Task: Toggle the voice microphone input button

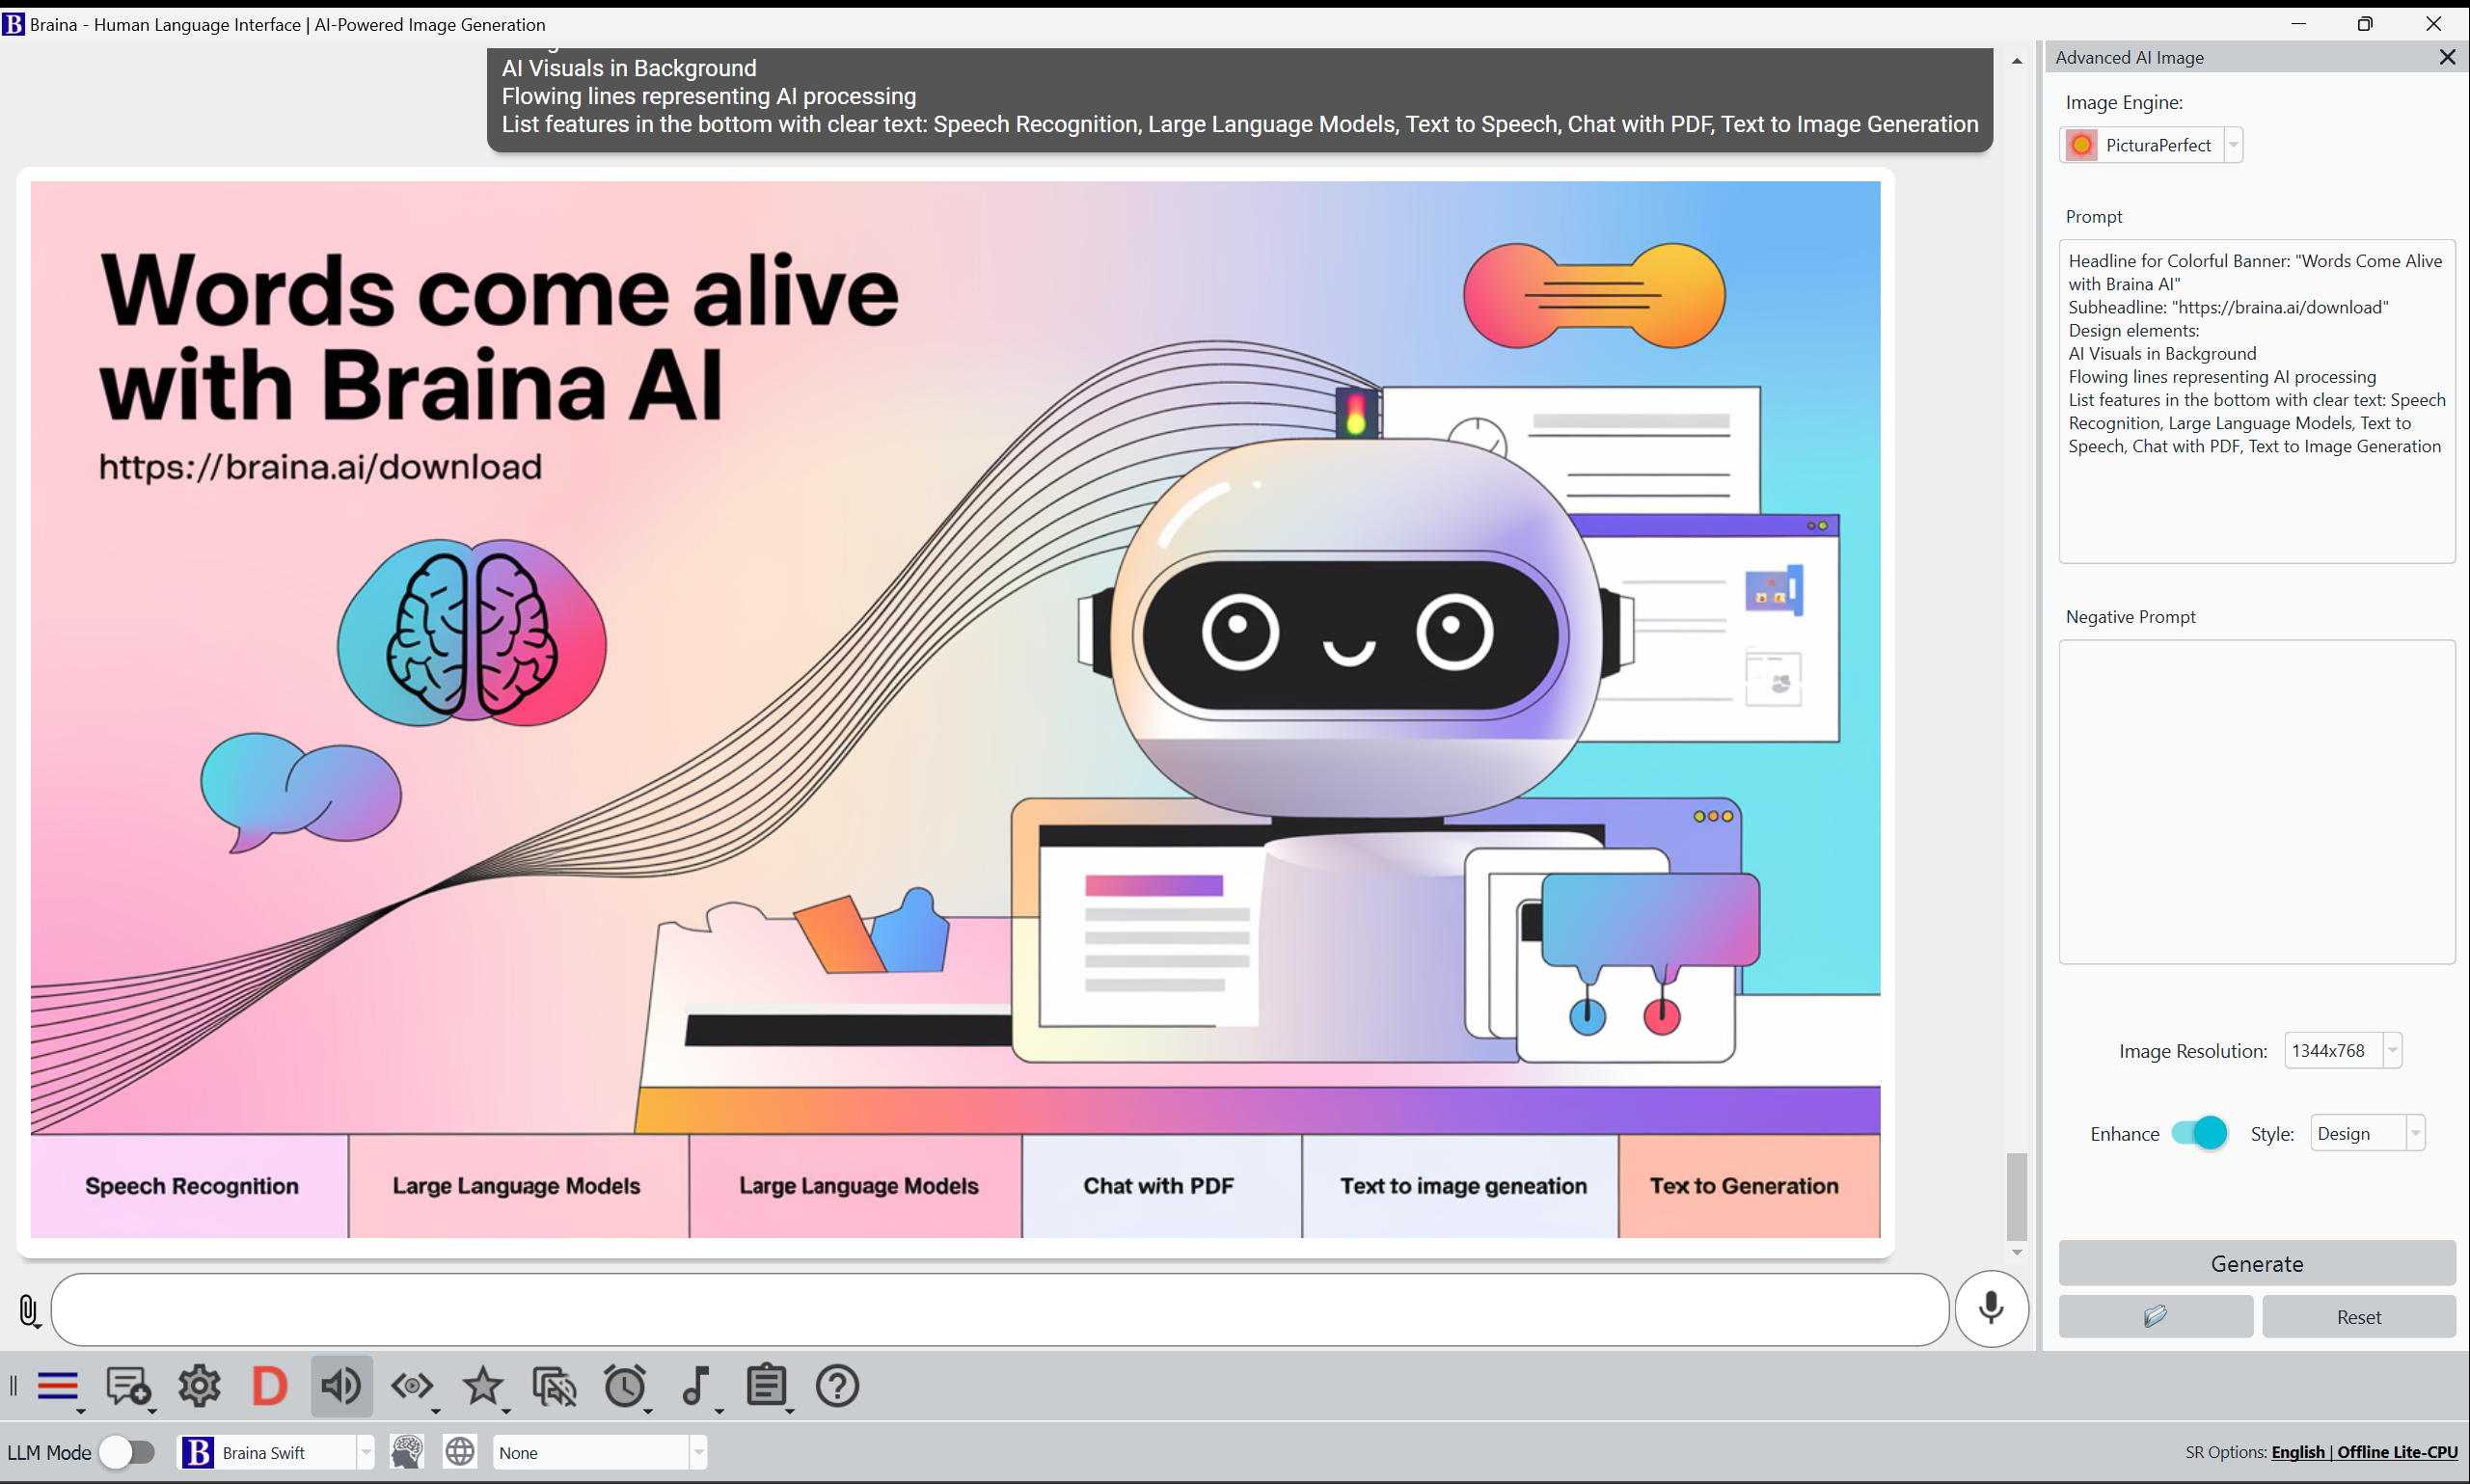Action: point(1989,1308)
